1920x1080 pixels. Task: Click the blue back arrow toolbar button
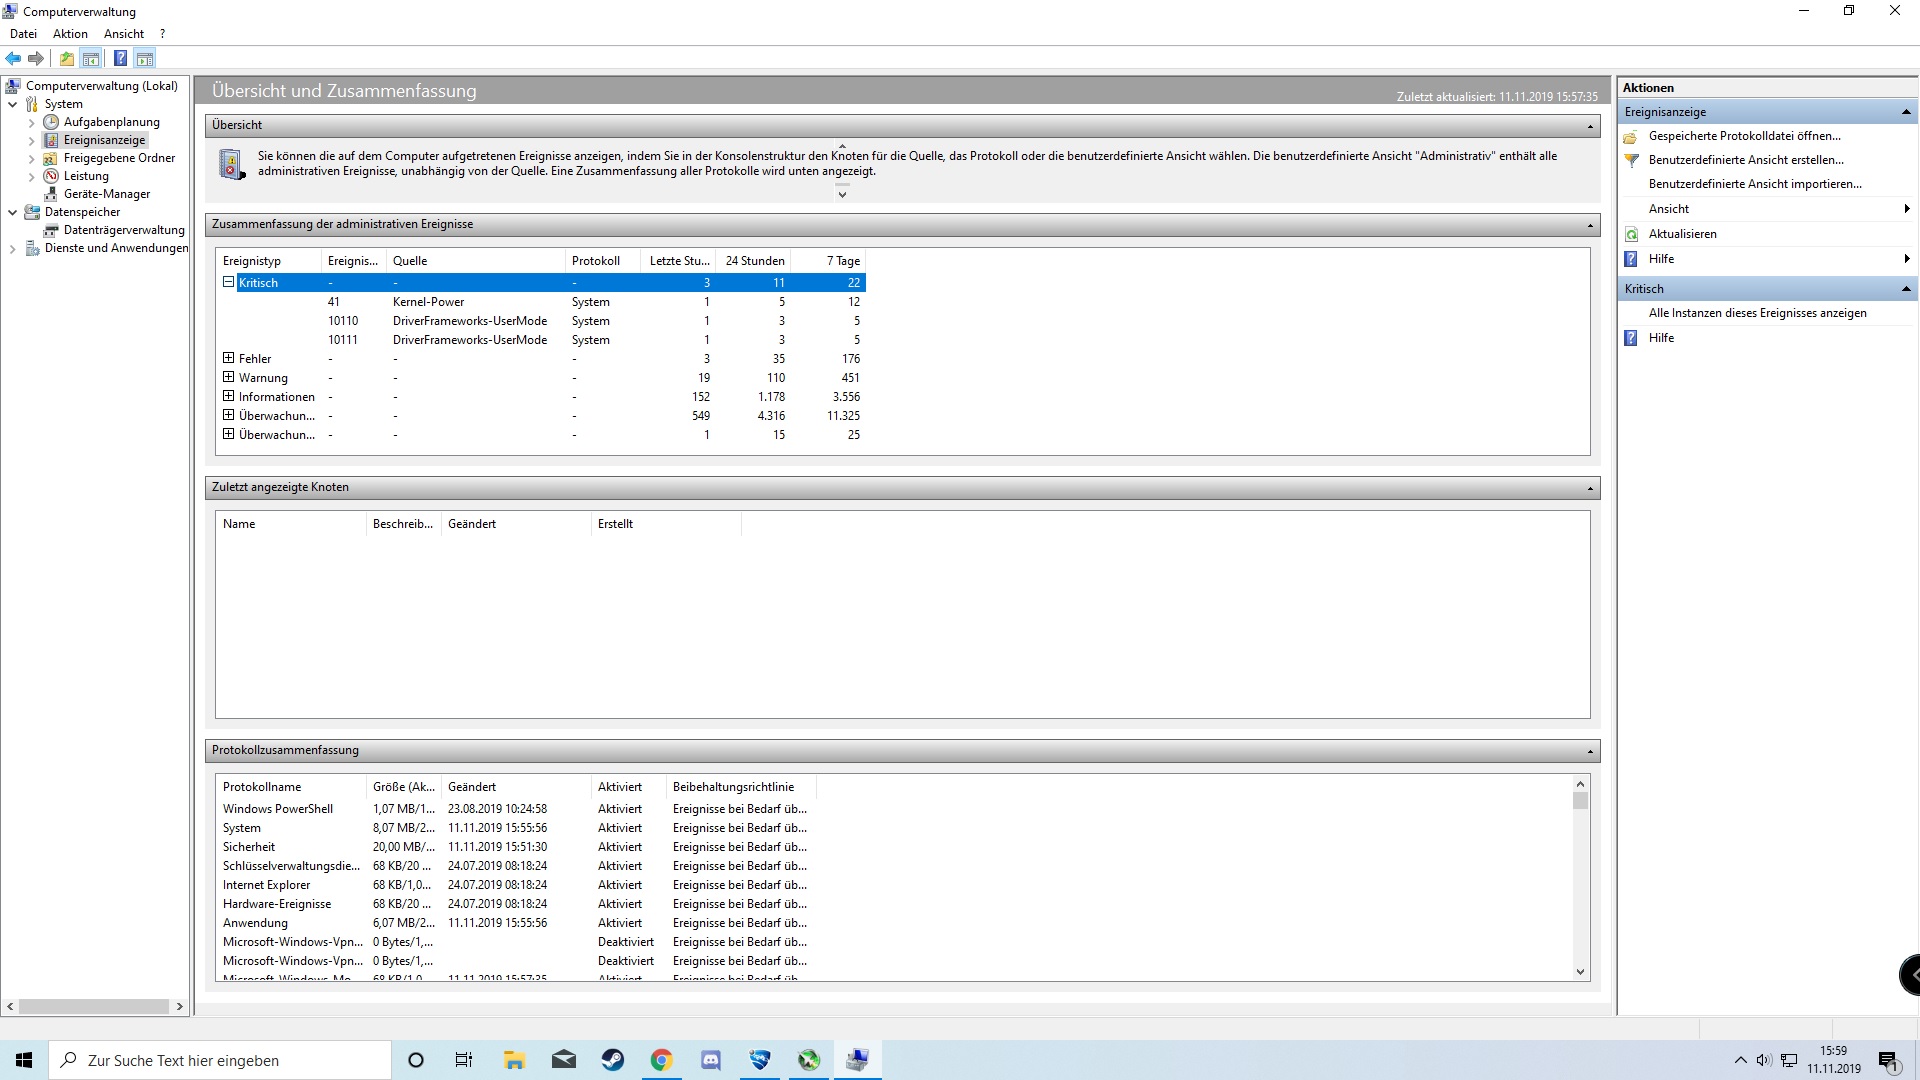pos(13,58)
